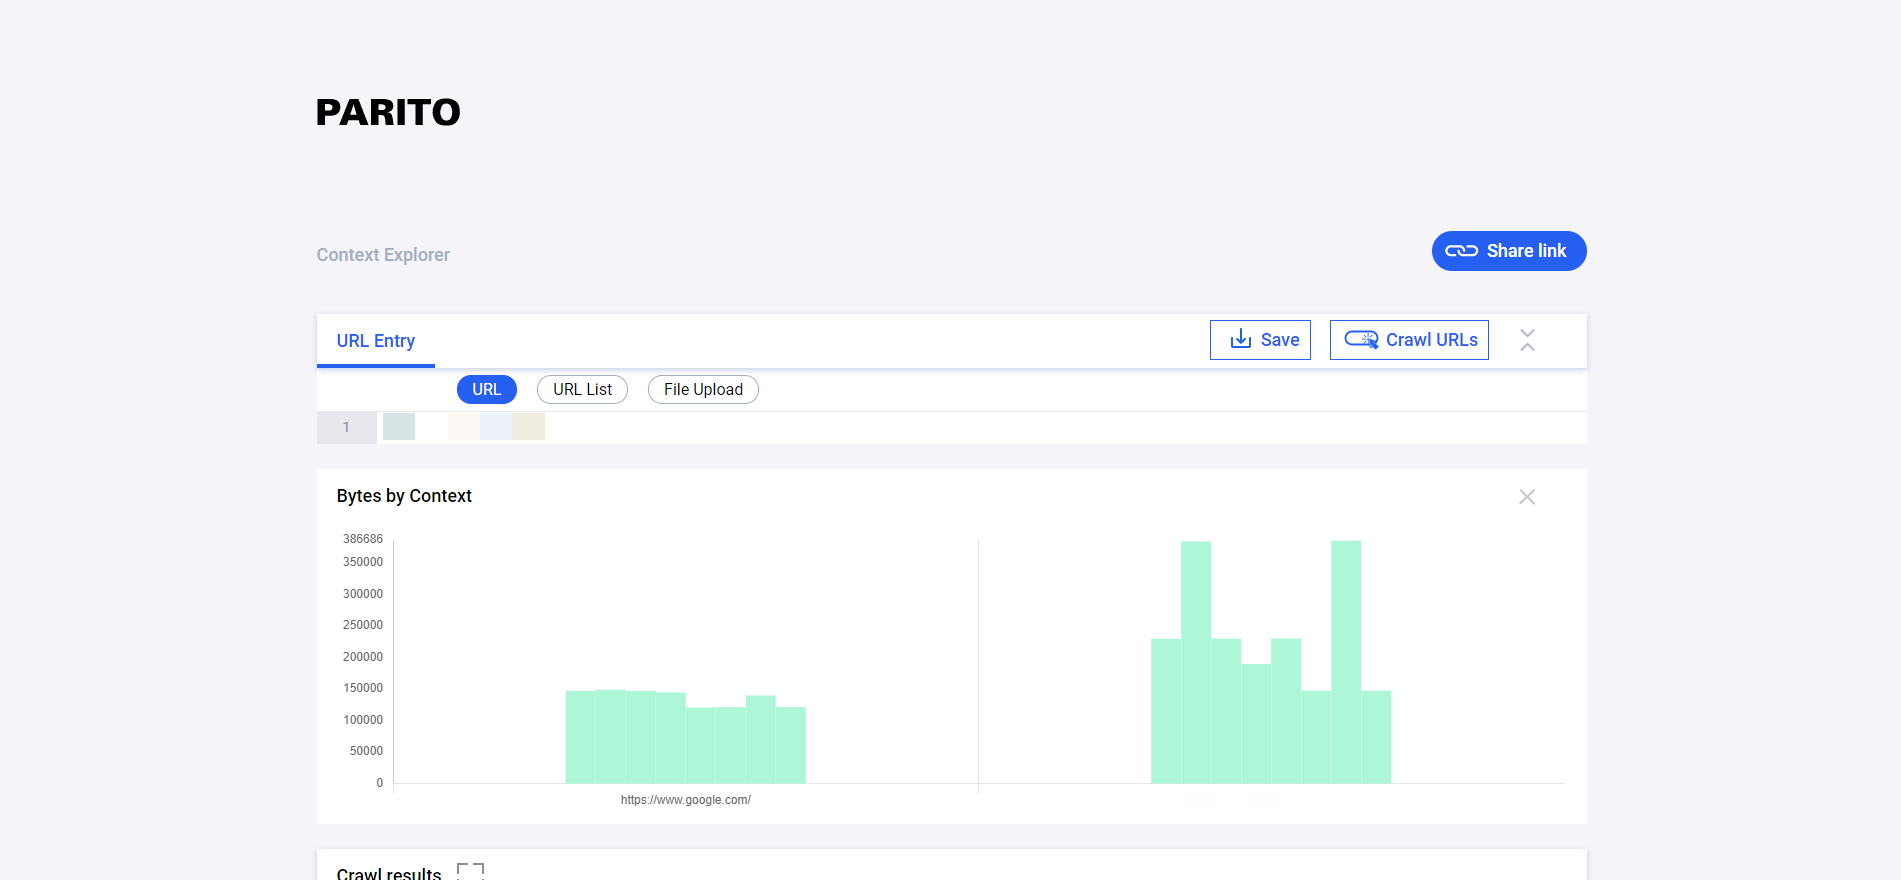Switch to URL List mode
The width and height of the screenshot is (1901, 880).
point(582,389)
